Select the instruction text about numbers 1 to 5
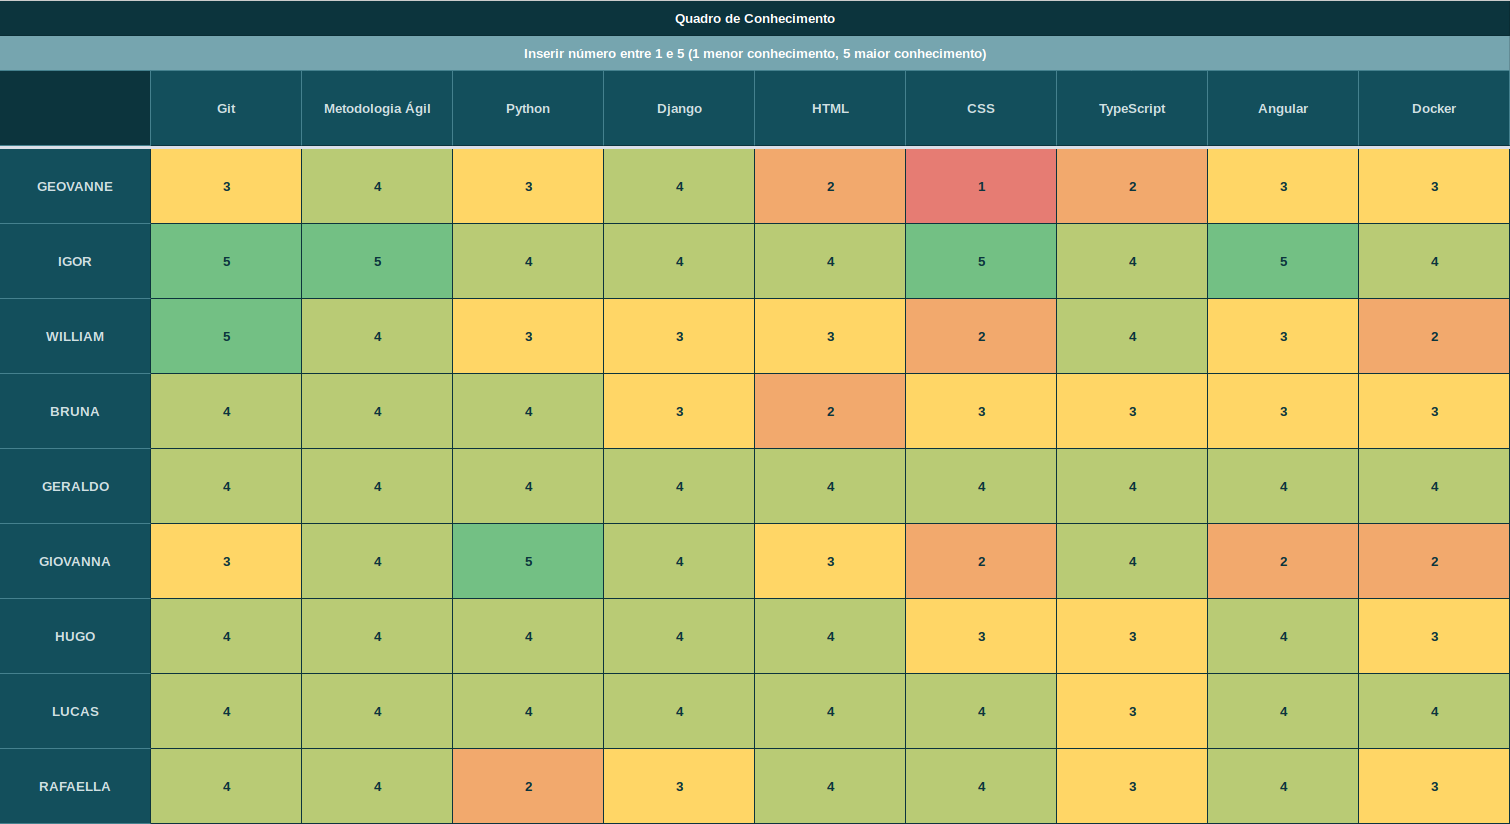Viewport: 1510px width, 824px height. [x=755, y=53]
